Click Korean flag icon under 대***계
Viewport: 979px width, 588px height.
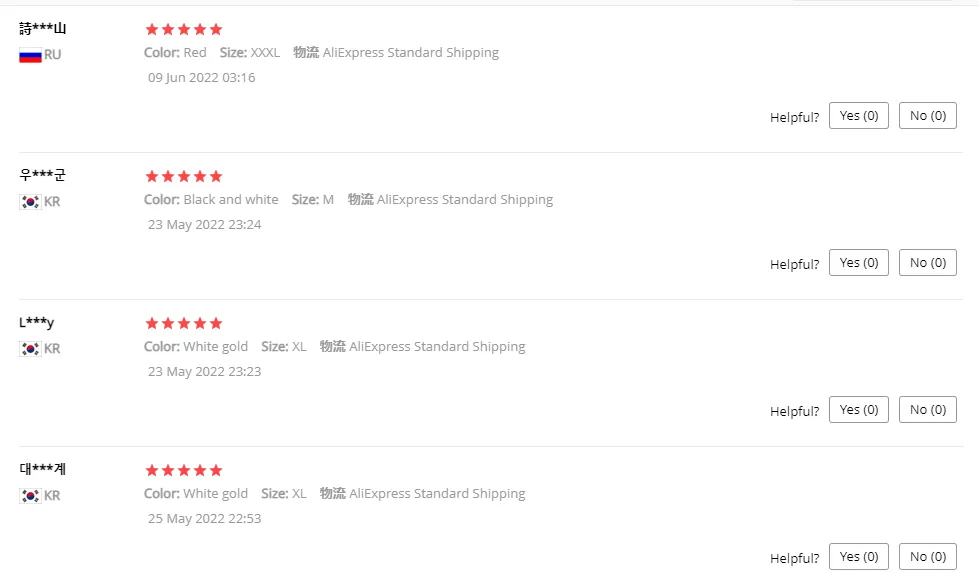coord(30,496)
